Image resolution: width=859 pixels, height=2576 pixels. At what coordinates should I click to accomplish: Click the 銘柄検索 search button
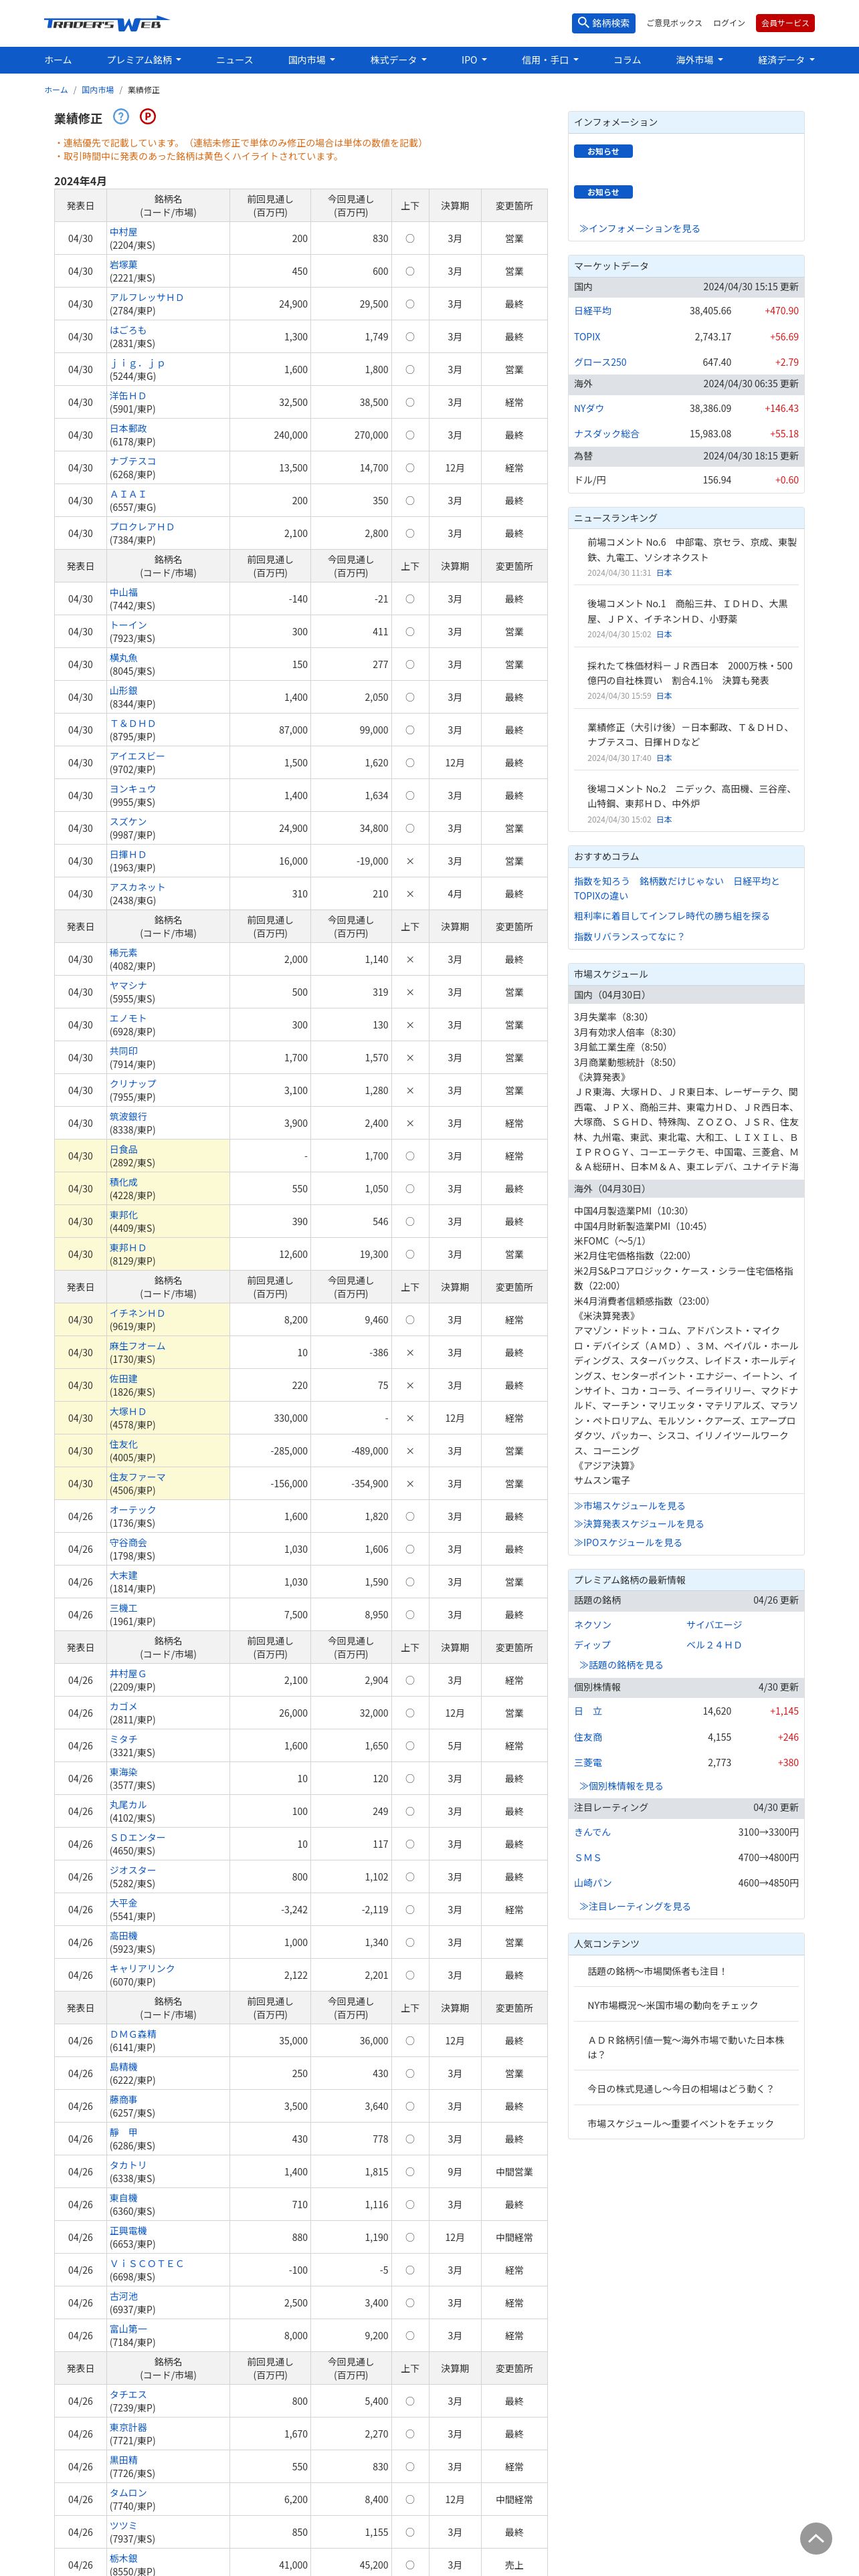coord(603,23)
